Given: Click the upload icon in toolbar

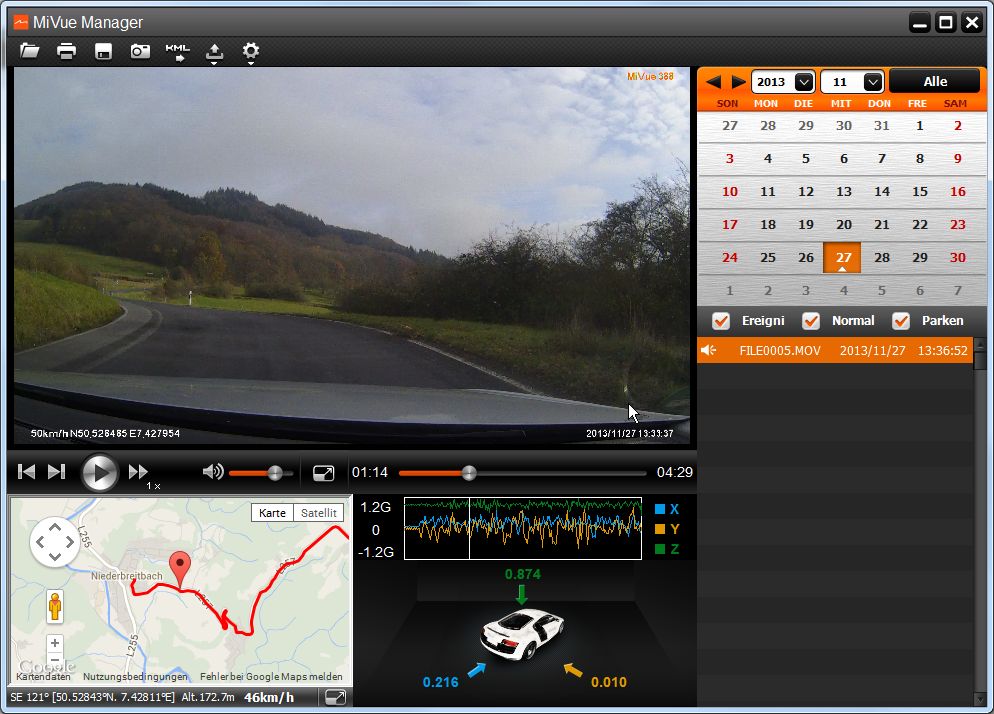Looking at the screenshot, I should 214,52.
